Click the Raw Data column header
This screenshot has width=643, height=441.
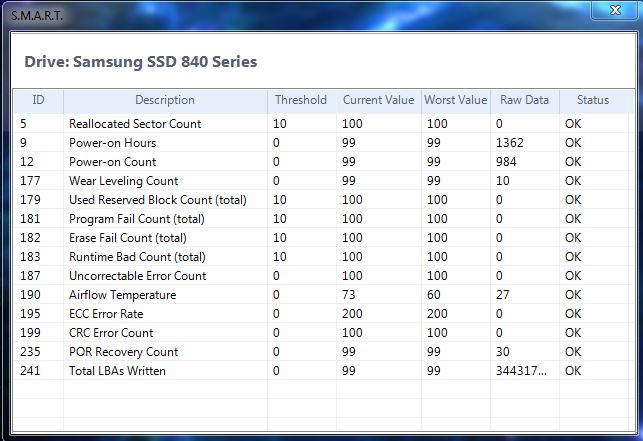524,101
